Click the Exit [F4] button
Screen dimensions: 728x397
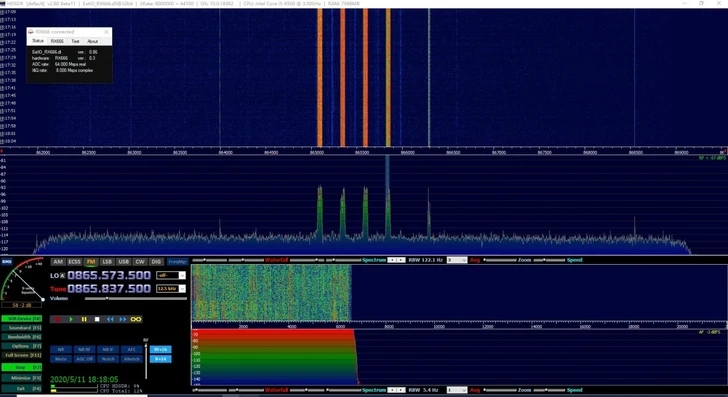[x=21, y=389]
